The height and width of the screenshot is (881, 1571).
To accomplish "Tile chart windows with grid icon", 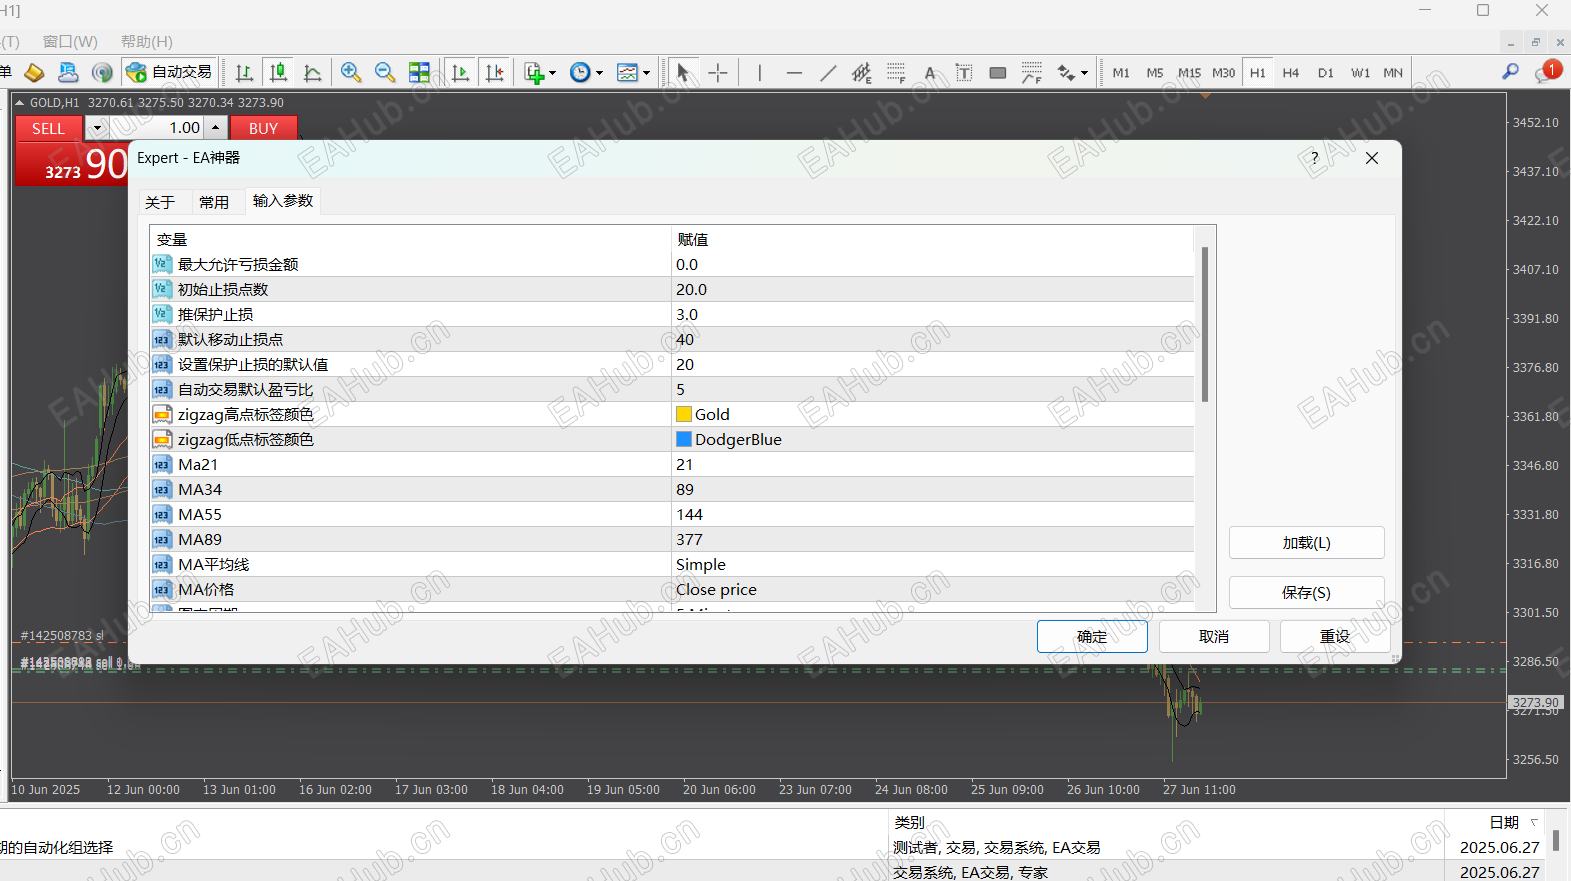I will click(x=419, y=72).
